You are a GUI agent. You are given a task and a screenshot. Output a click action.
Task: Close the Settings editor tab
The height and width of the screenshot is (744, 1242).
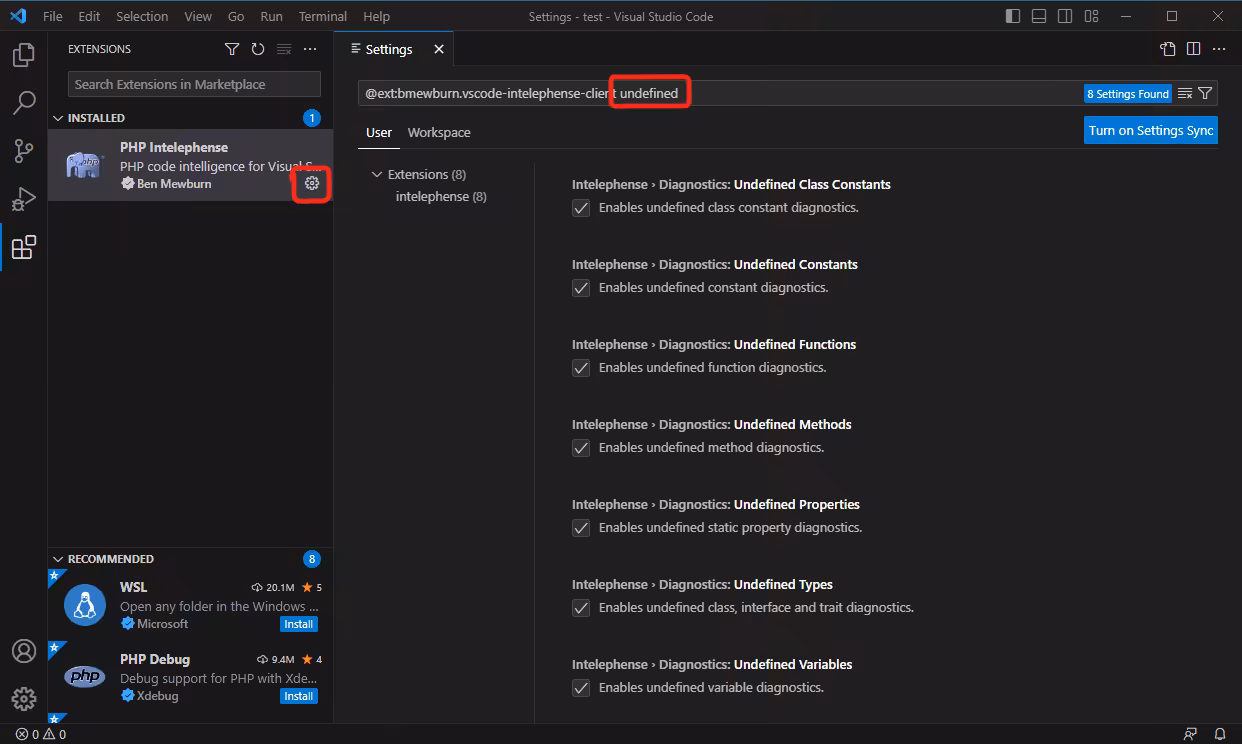pyautogui.click(x=438, y=49)
